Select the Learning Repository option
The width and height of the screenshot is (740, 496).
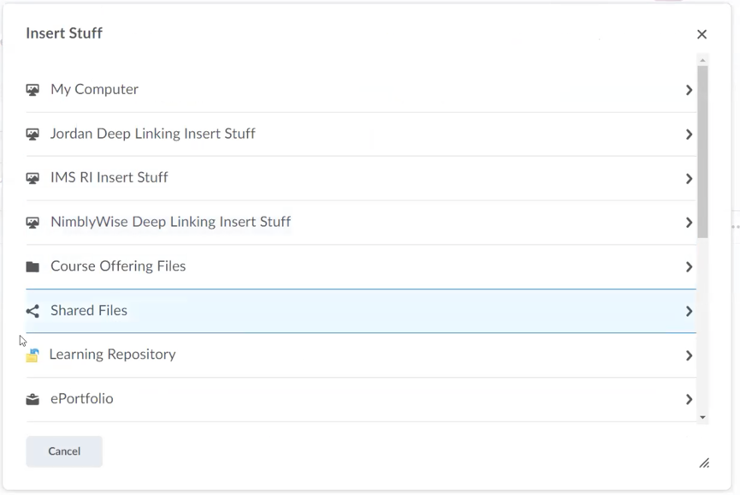[x=361, y=355]
